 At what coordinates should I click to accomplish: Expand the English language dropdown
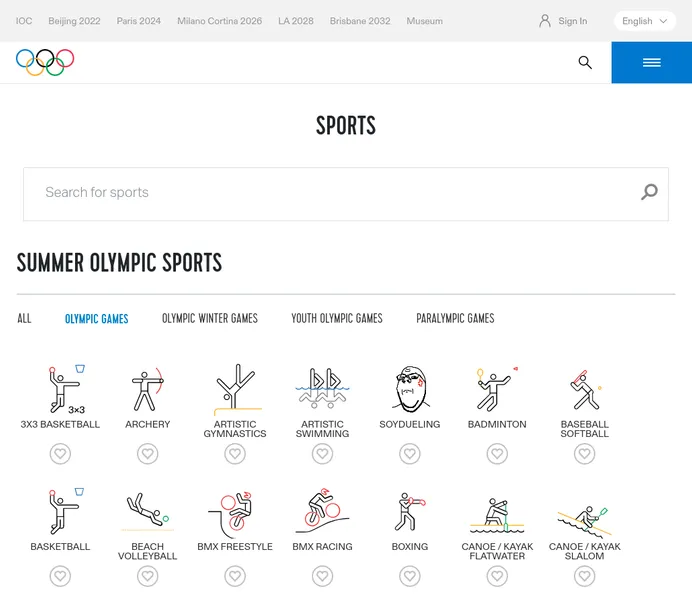coord(644,21)
